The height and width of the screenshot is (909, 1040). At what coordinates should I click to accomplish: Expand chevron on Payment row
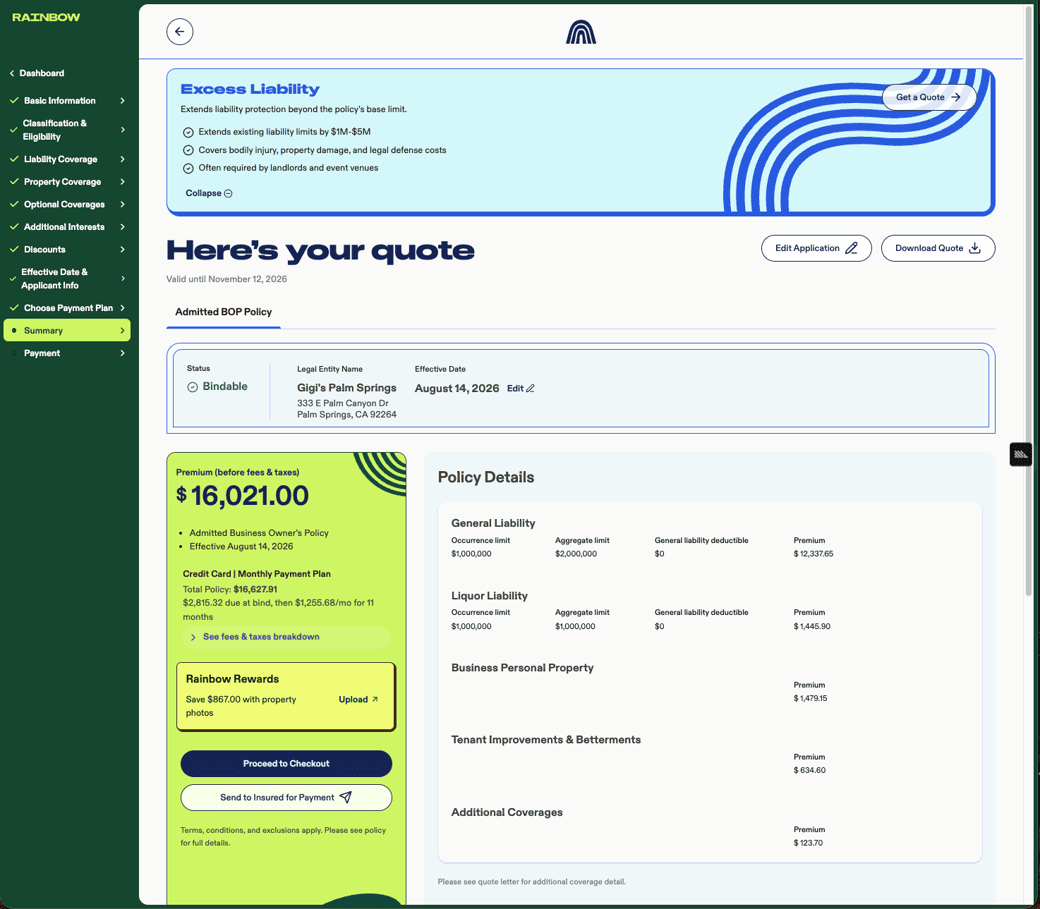click(123, 353)
